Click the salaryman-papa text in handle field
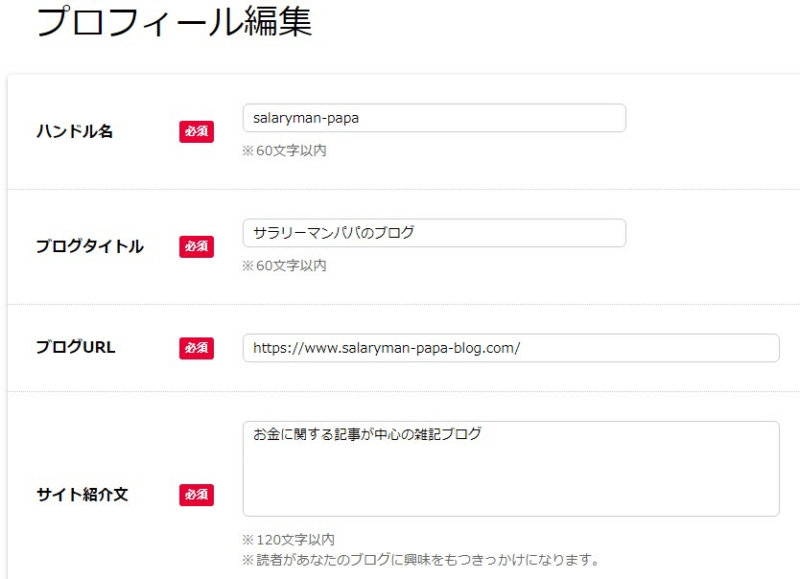 (x=306, y=118)
